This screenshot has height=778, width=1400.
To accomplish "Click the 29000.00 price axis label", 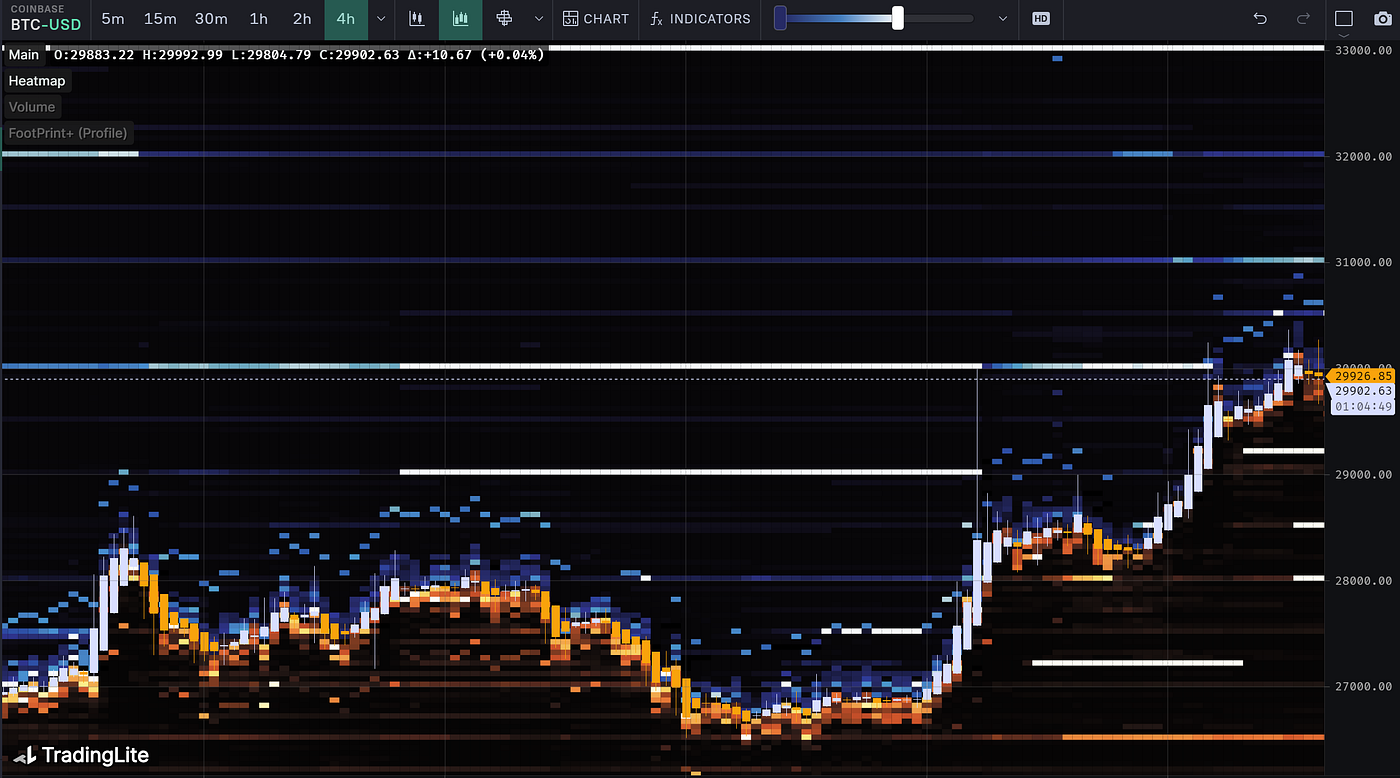I will pyautogui.click(x=1364, y=474).
